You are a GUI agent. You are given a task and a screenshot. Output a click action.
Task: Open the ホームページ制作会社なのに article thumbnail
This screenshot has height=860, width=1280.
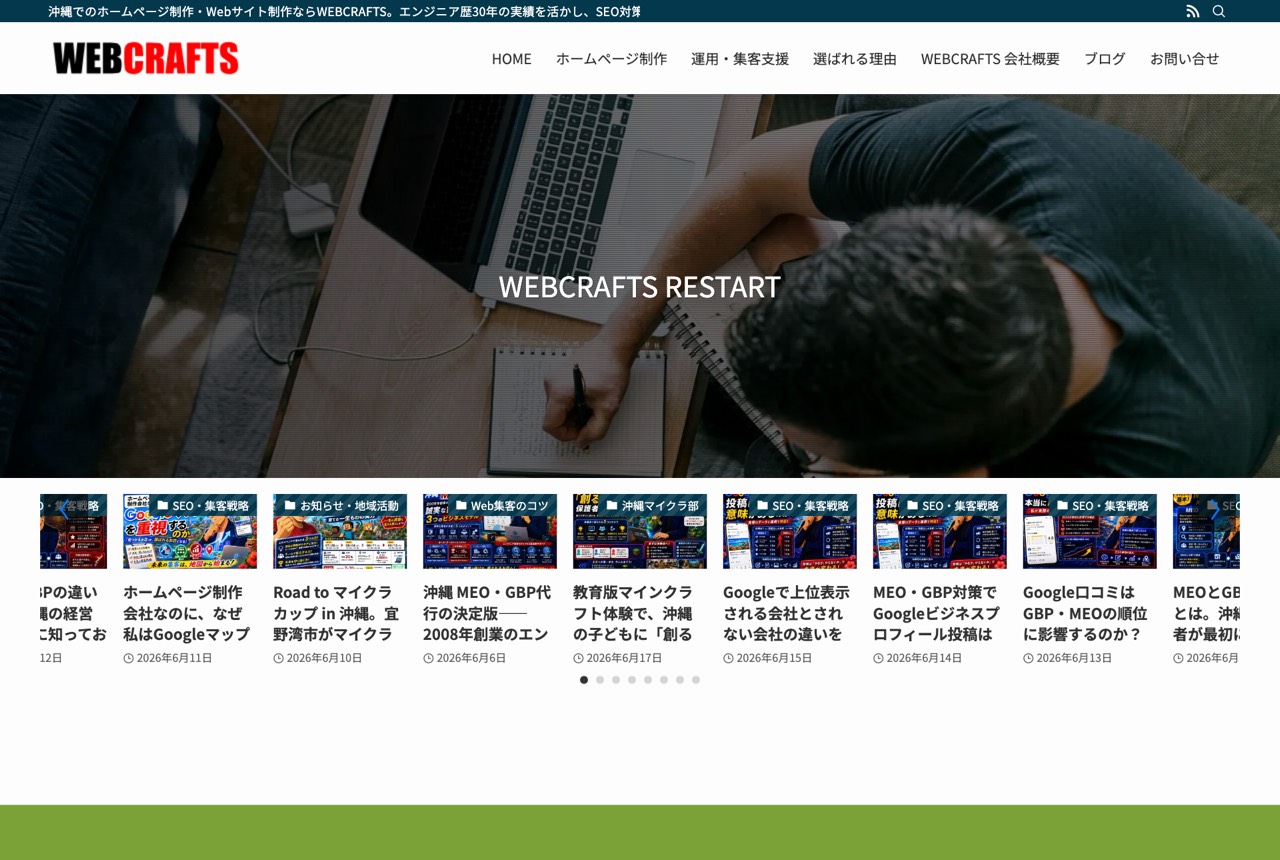(x=190, y=531)
